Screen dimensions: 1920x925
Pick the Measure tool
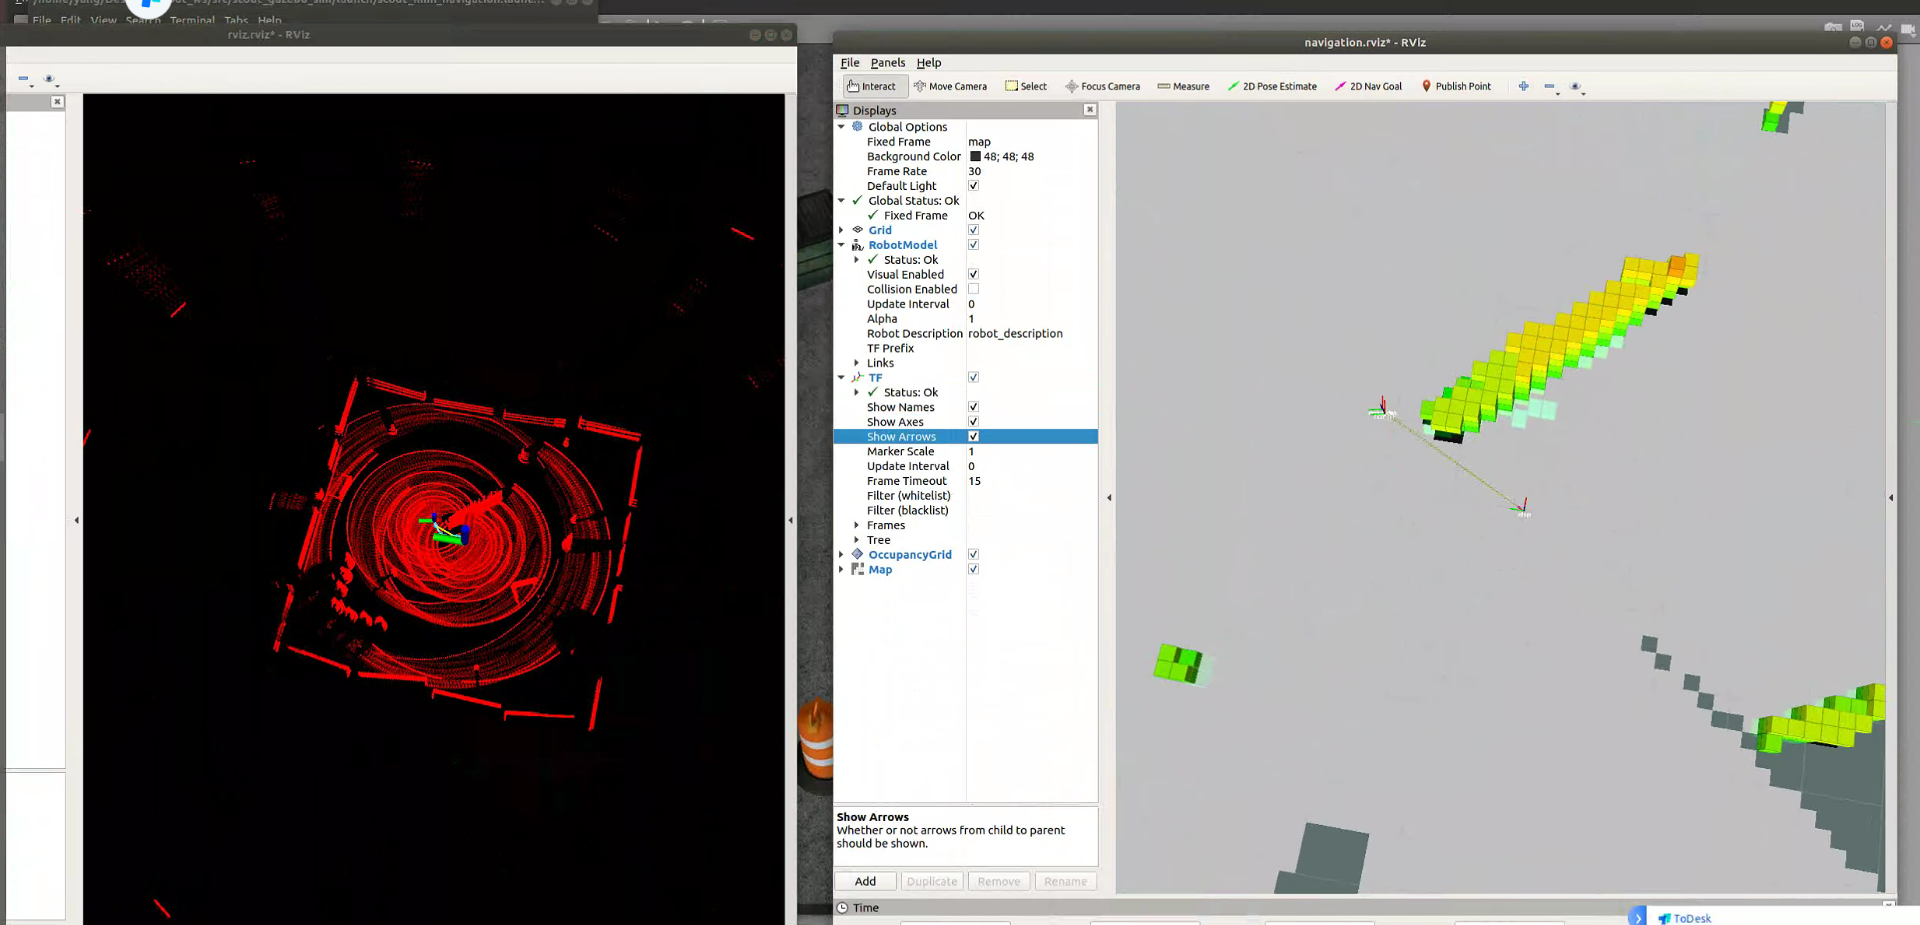1183,86
